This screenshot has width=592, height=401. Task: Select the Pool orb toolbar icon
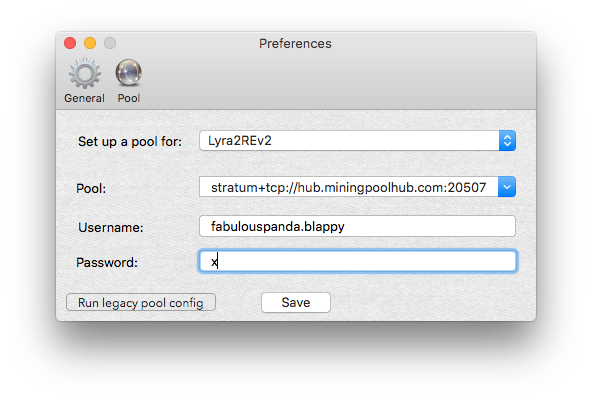(128, 72)
